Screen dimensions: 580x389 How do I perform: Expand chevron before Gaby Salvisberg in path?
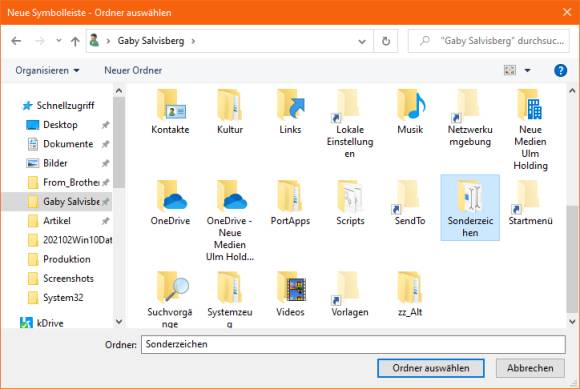(x=108, y=41)
